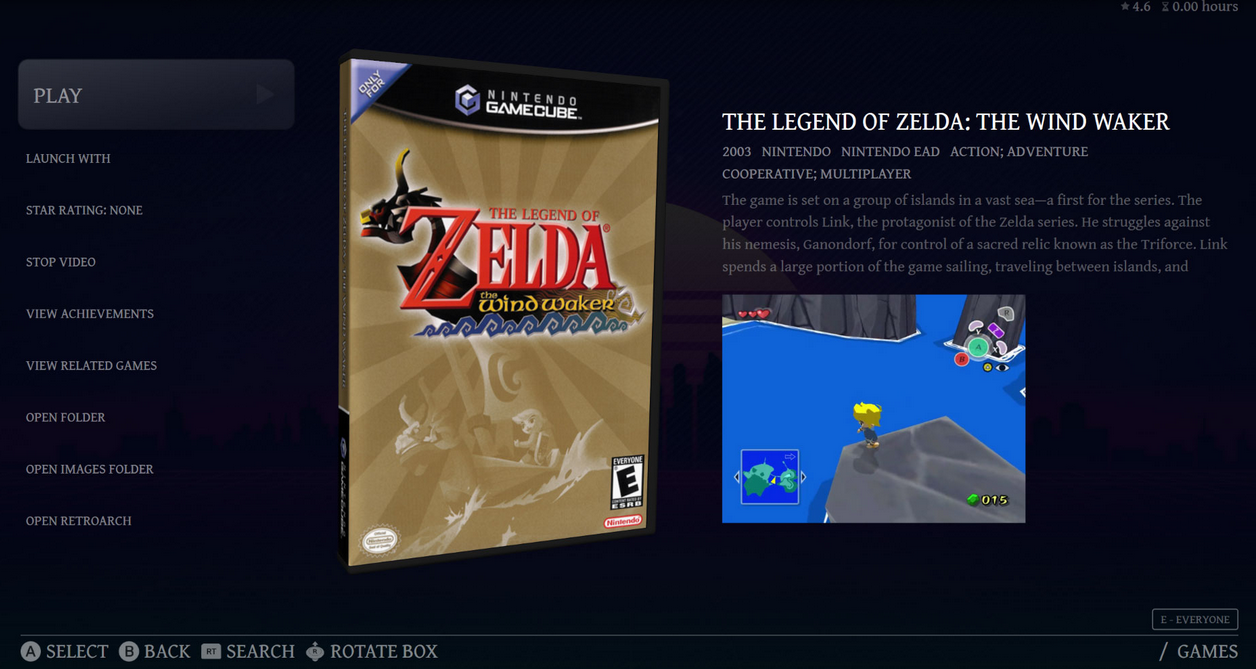Click the Rotate Box d-pad icon
This screenshot has height=669, width=1256.
click(315, 651)
